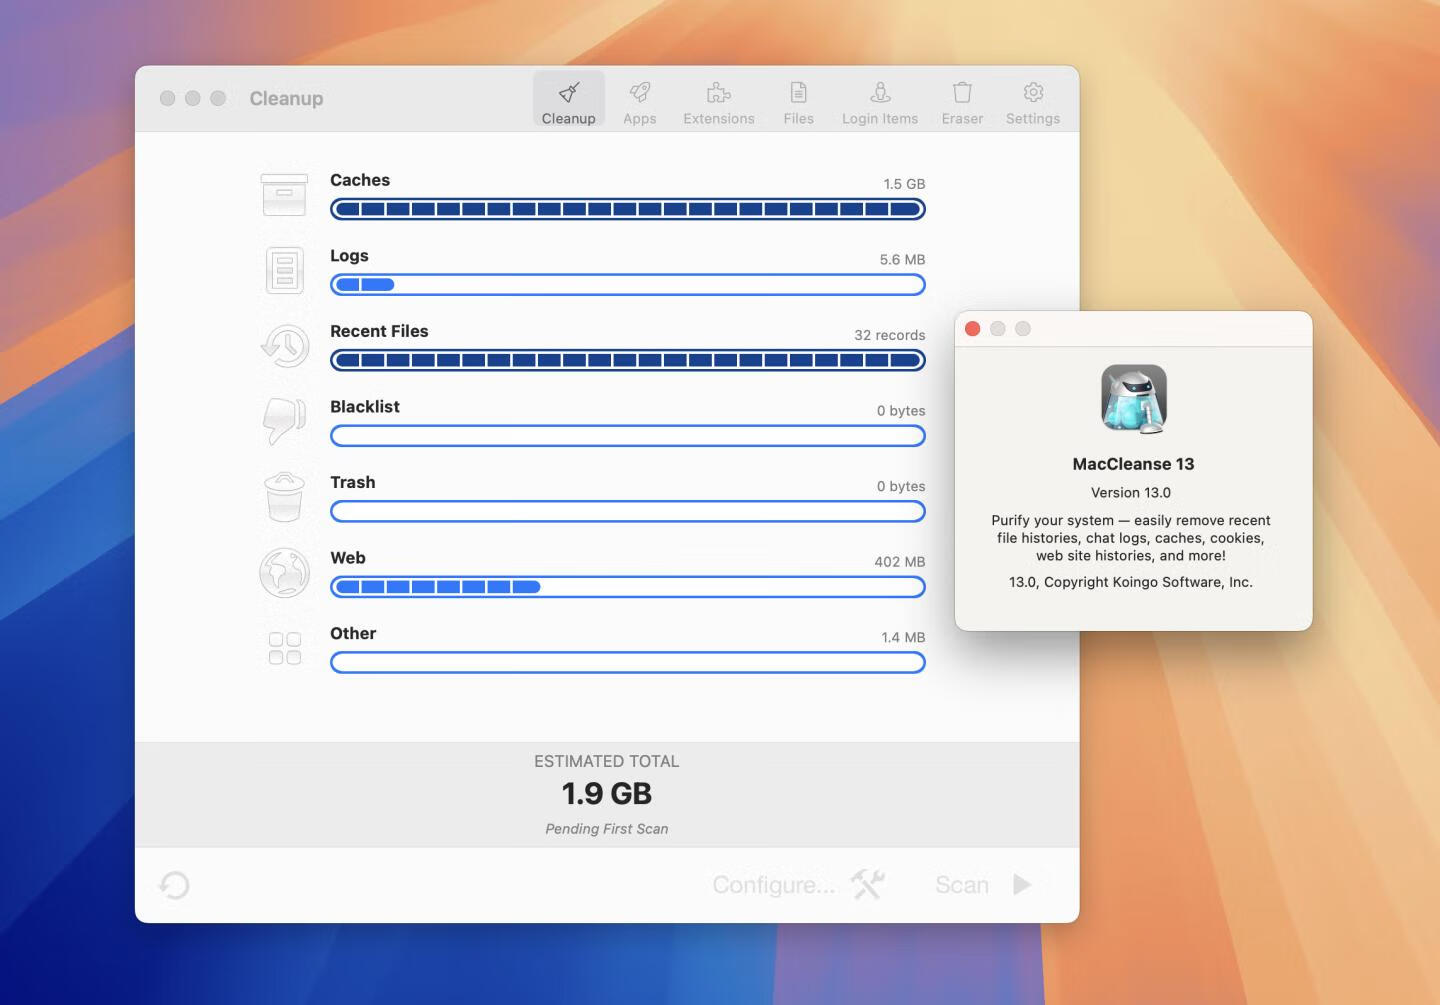The width and height of the screenshot is (1440, 1005).
Task: Click the Web globe icon
Action: [x=284, y=573]
